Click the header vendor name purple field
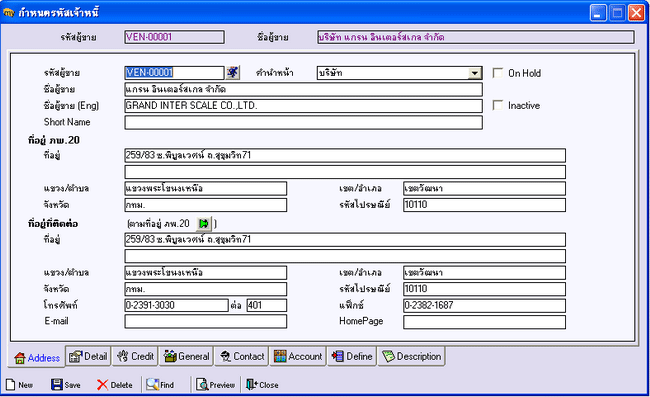The width and height of the screenshot is (650, 397). click(x=476, y=37)
